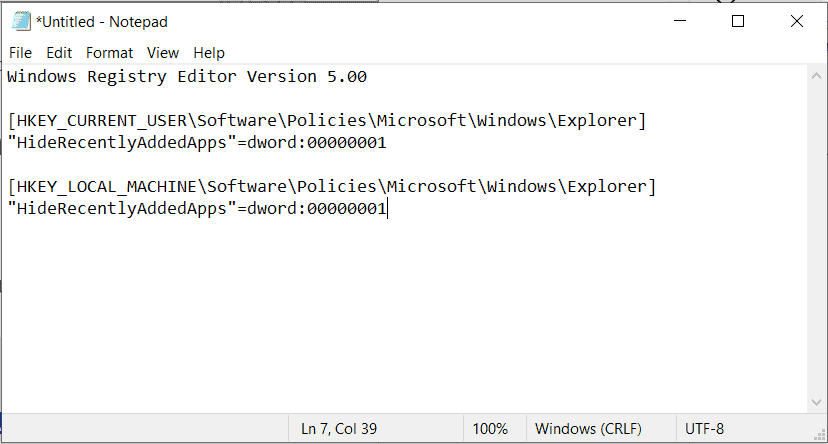Click the last "HideRecentlyAddedApps" dword line

click(x=196, y=209)
